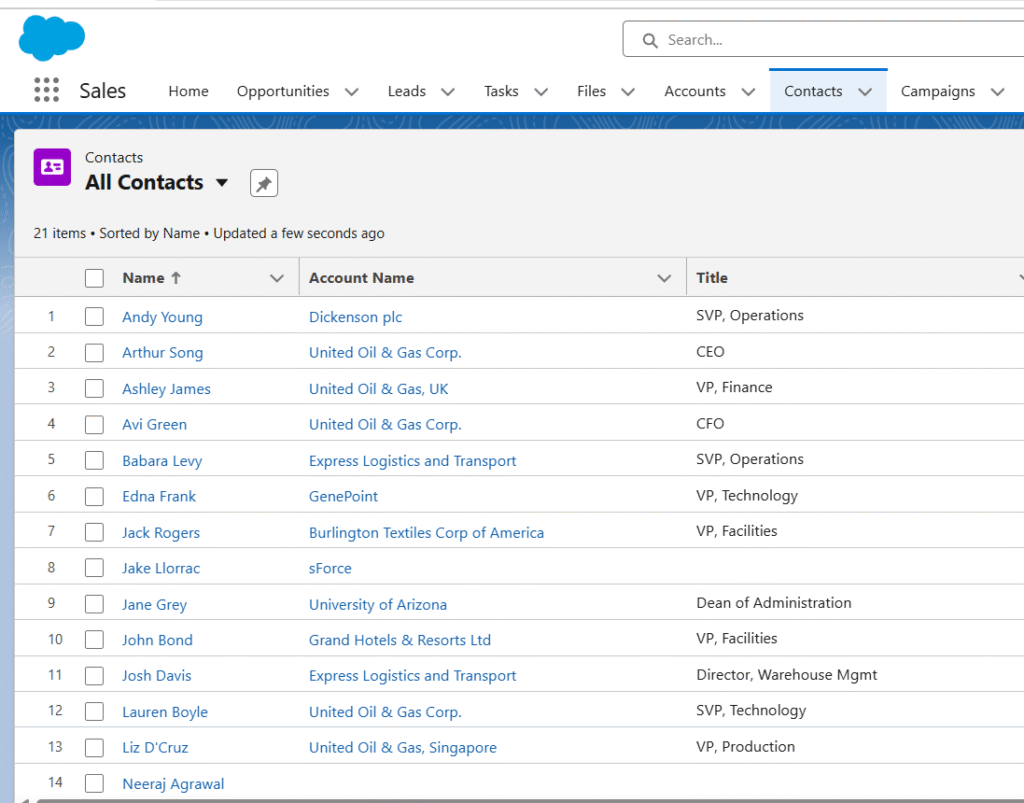1024x803 pixels.
Task: Open Jake Llorrac's contact record
Action: (x=161, y=569)
